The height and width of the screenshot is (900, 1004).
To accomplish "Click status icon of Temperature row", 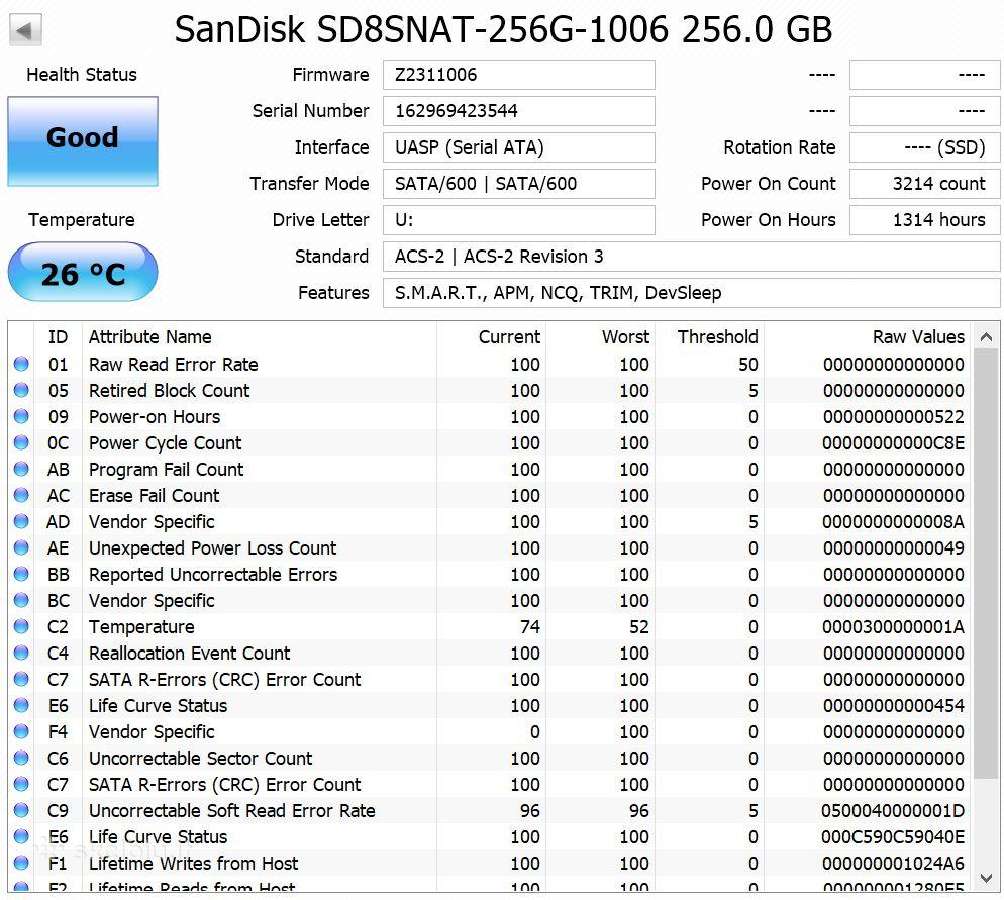I will click(x=21, y=627).
